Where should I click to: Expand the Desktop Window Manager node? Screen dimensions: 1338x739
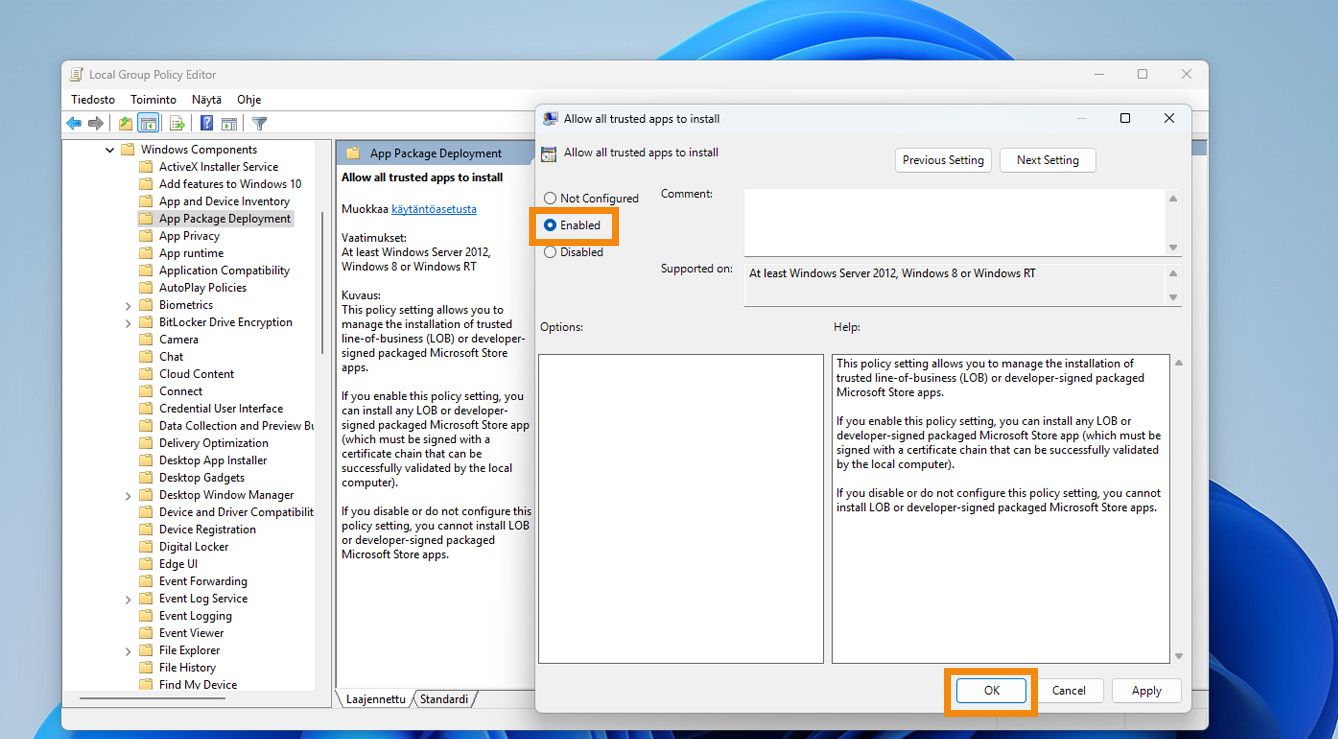pos(128,496)
